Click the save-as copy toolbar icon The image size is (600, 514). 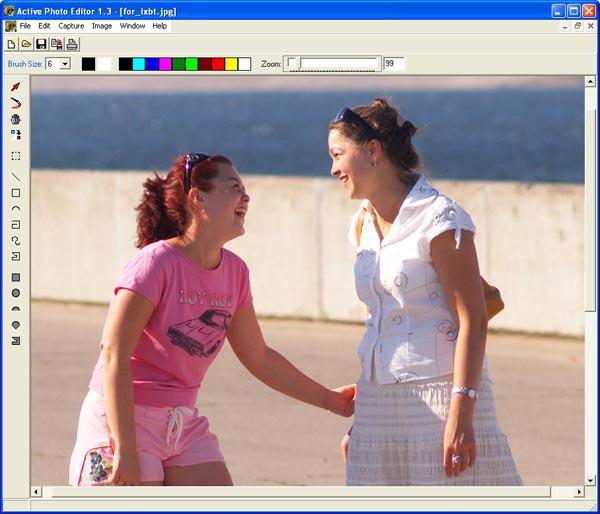pyautogui.click(x=57, y=44)
